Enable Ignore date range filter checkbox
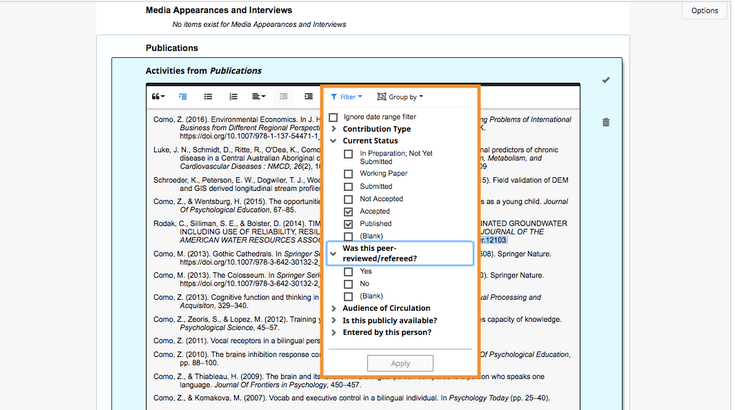The image size is (735, 410). 333,117
